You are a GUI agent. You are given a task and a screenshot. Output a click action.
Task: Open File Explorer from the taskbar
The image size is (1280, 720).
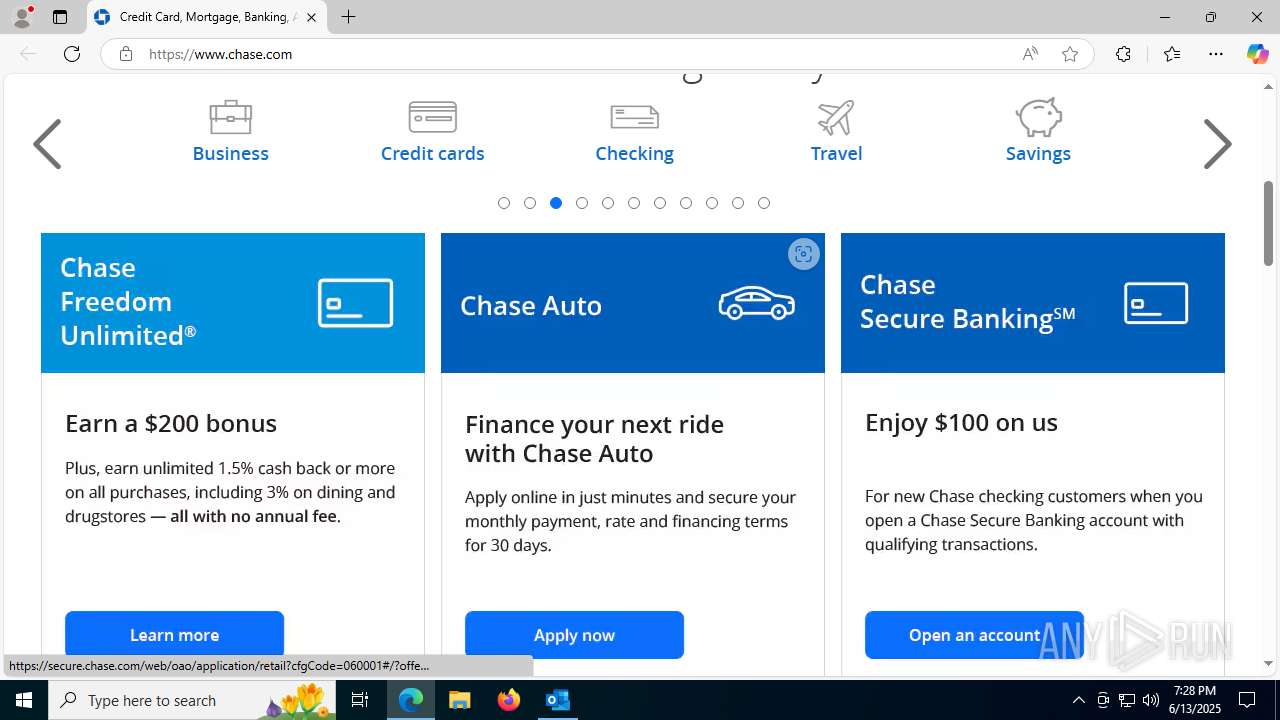pyautogui.click(x=459, y=700)
